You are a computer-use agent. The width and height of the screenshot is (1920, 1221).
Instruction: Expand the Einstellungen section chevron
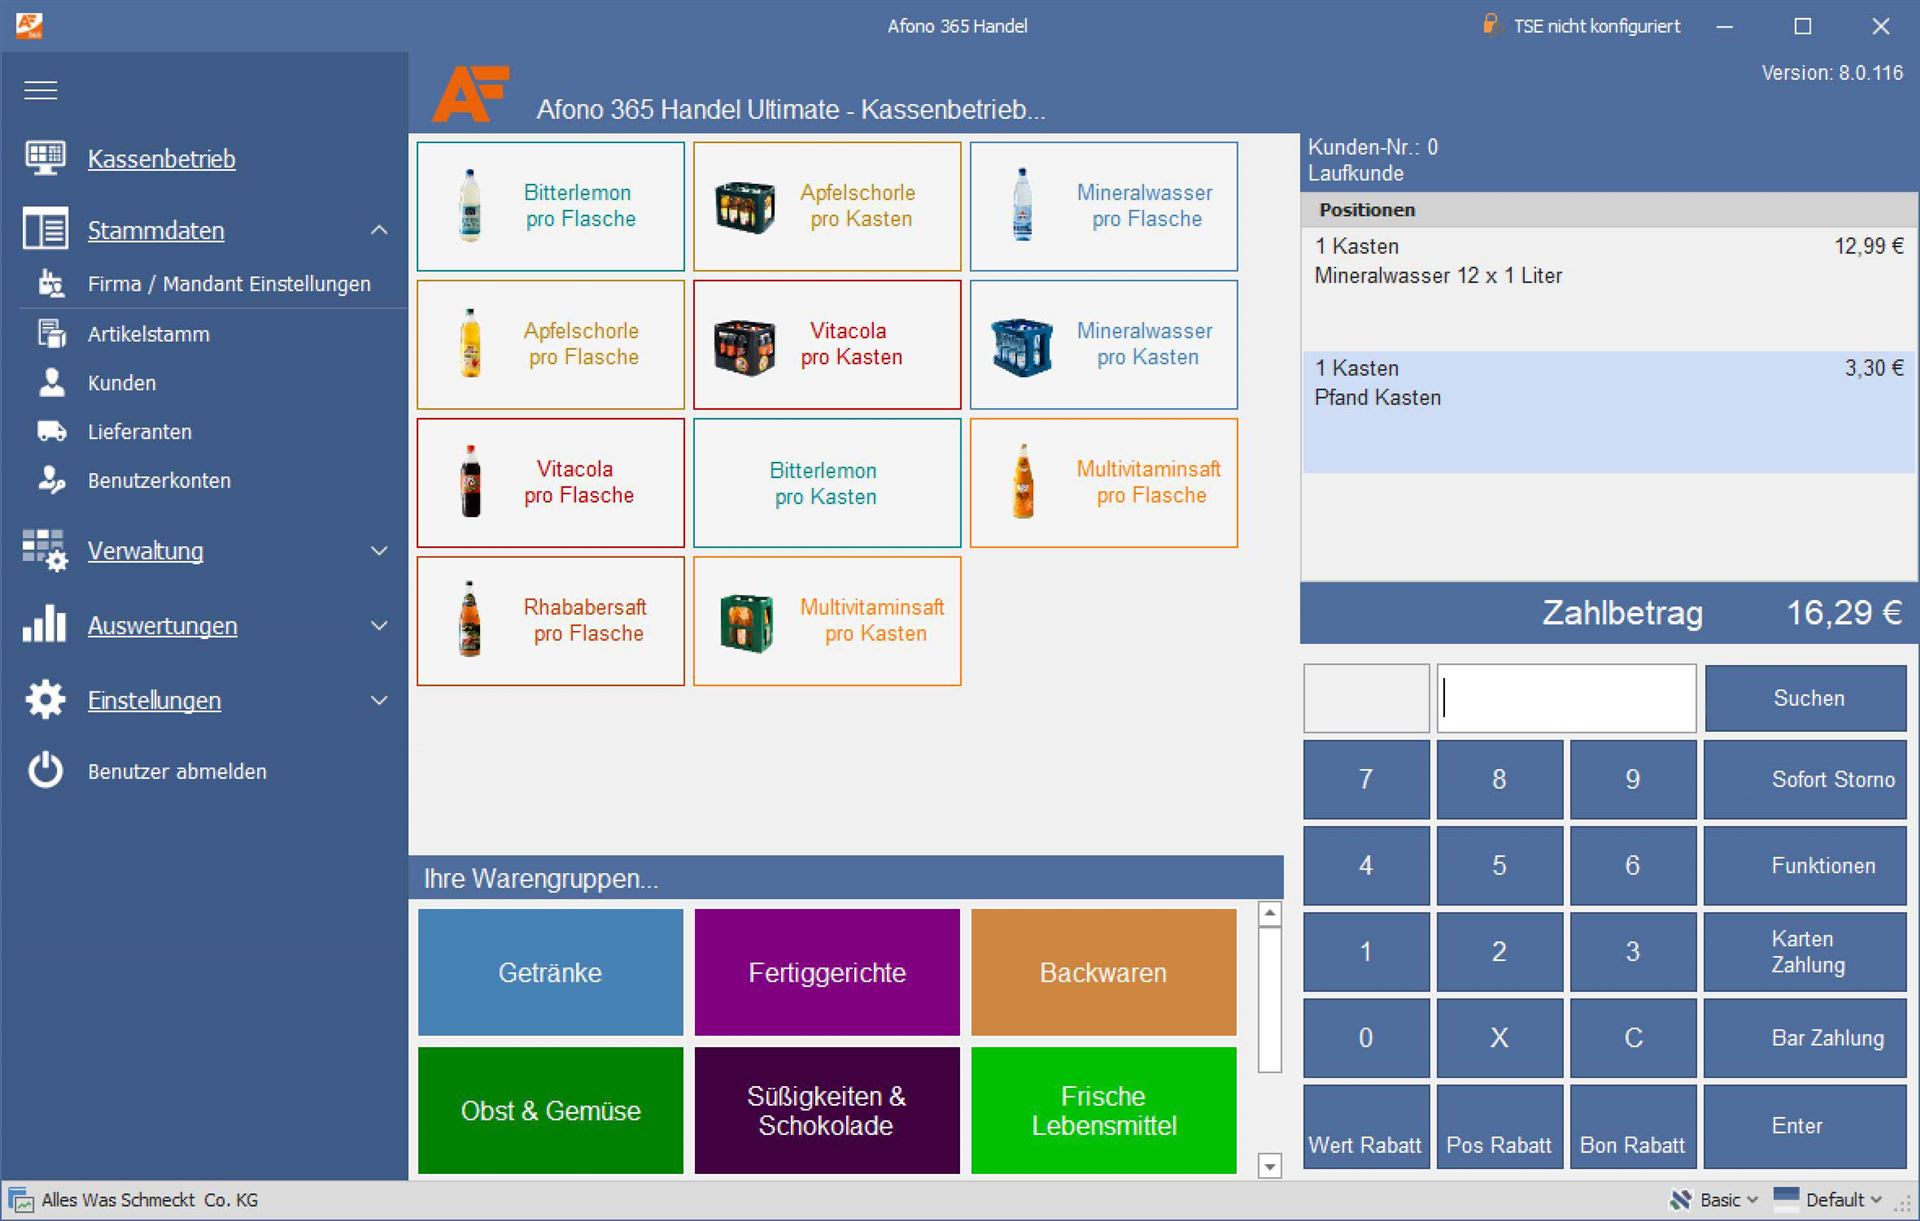(x=379, y=701)
